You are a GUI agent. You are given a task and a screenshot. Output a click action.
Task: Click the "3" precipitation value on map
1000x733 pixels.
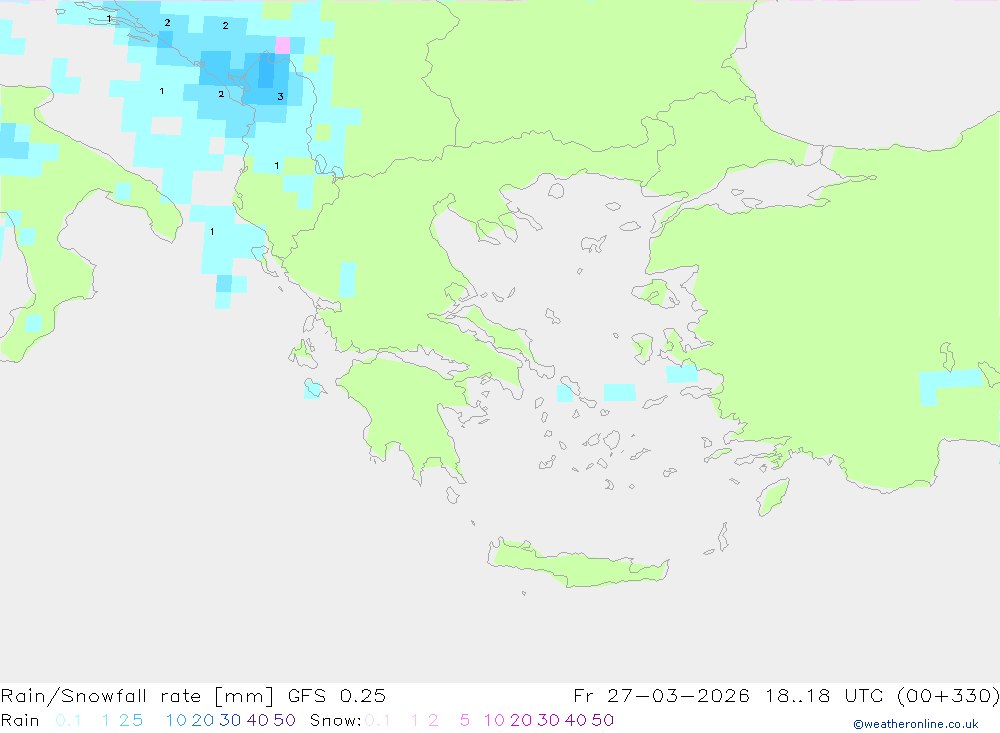pos(280,97)
